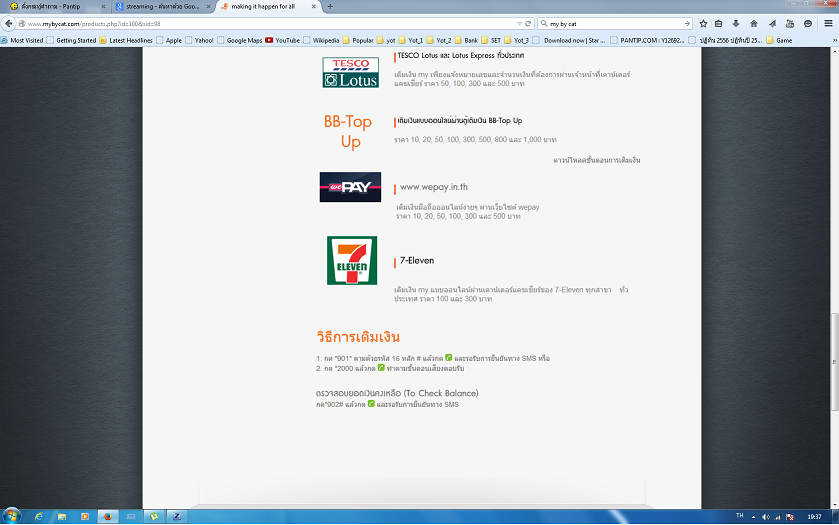Switch to the Pantip tab
839x525 pixels.
coord(57,6)
